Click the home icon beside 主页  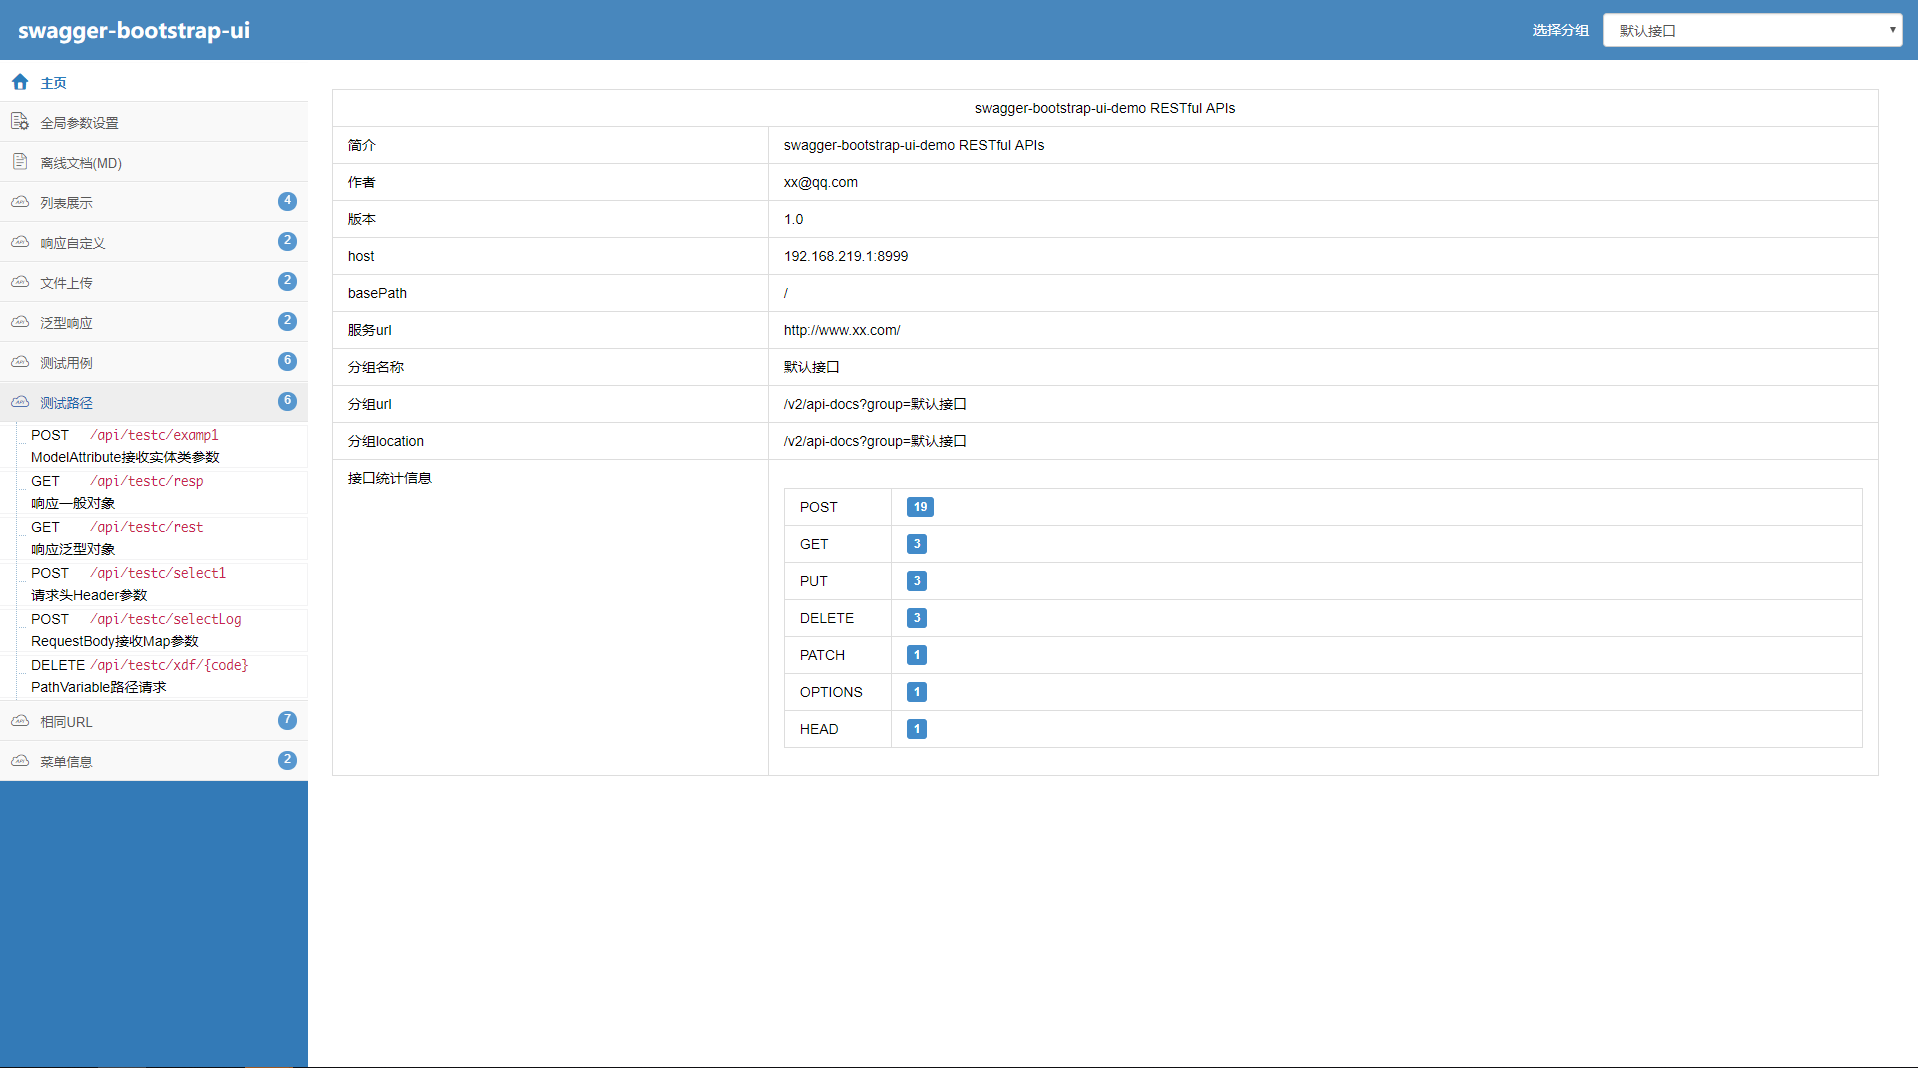(20, 82)
